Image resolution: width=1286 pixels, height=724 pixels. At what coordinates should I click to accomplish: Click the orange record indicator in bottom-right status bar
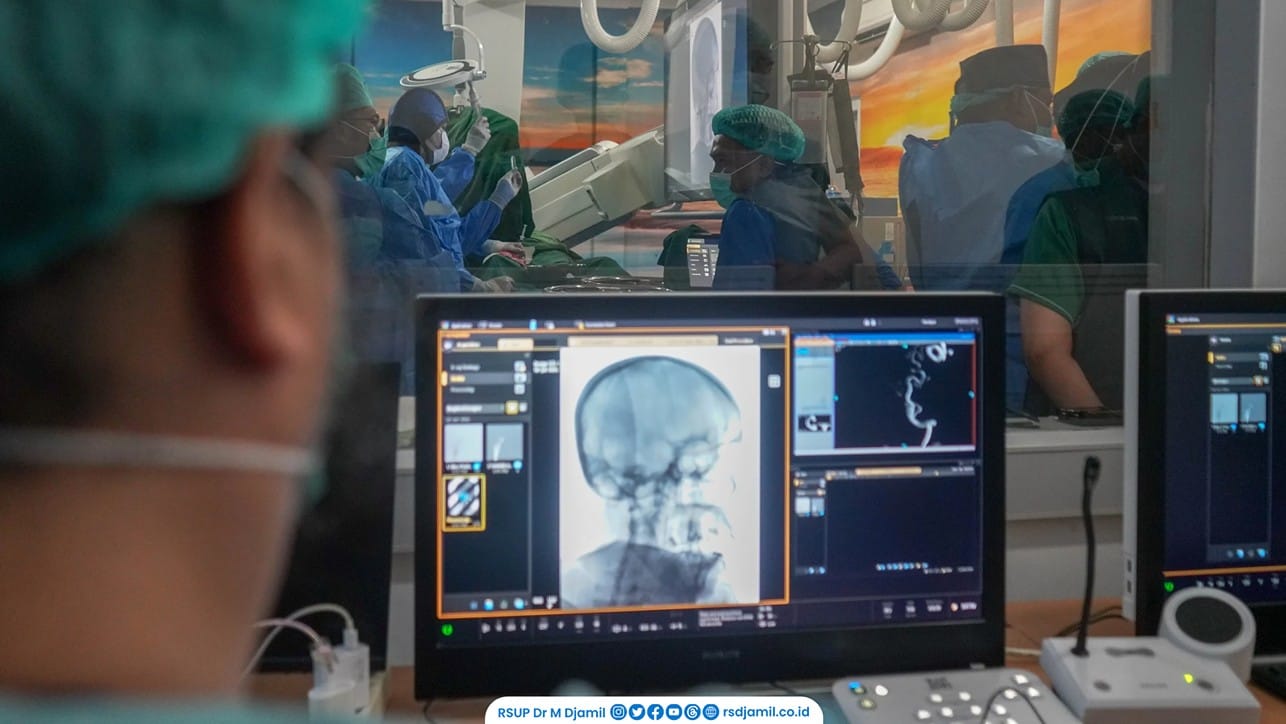click(x=953, y=606)
